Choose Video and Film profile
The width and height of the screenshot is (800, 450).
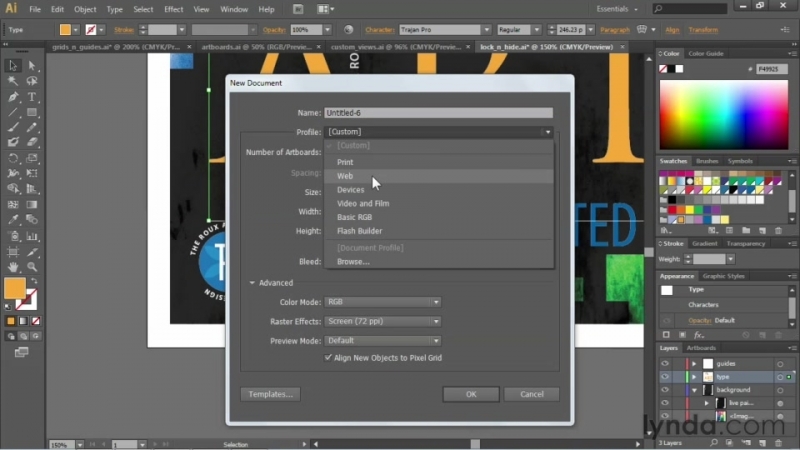439,204
